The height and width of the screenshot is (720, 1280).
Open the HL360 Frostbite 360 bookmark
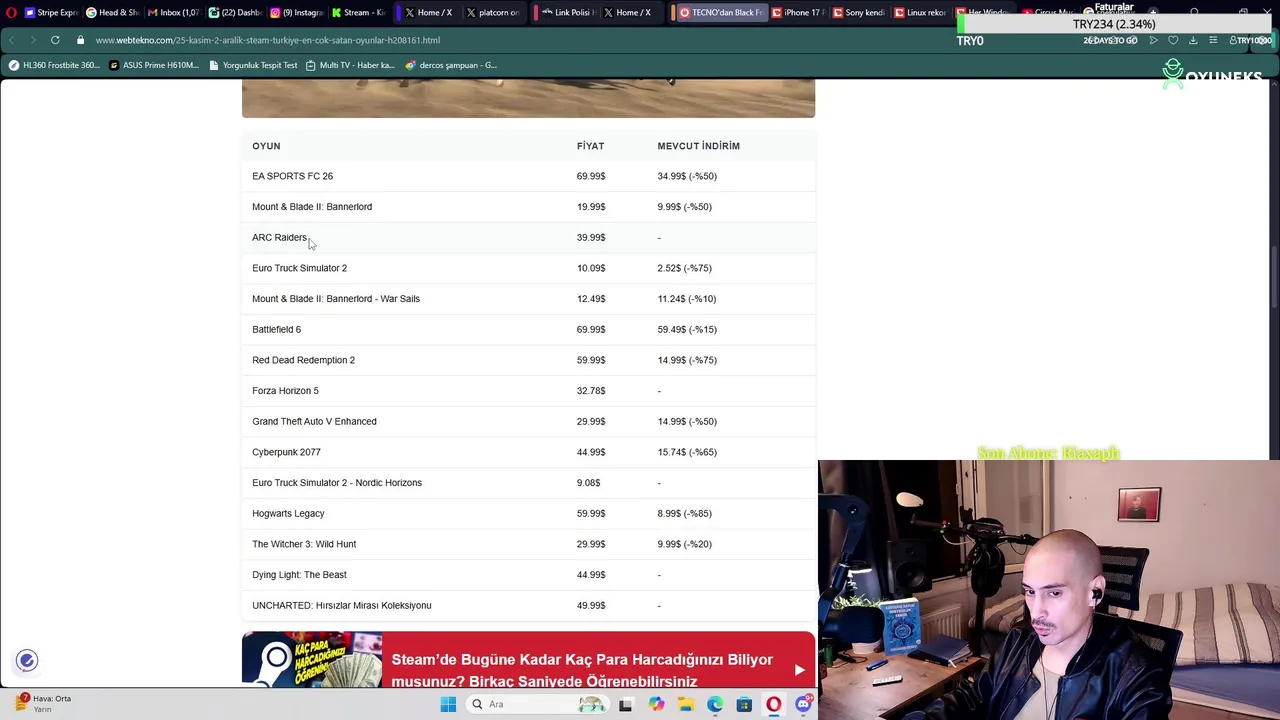[54, 65]
